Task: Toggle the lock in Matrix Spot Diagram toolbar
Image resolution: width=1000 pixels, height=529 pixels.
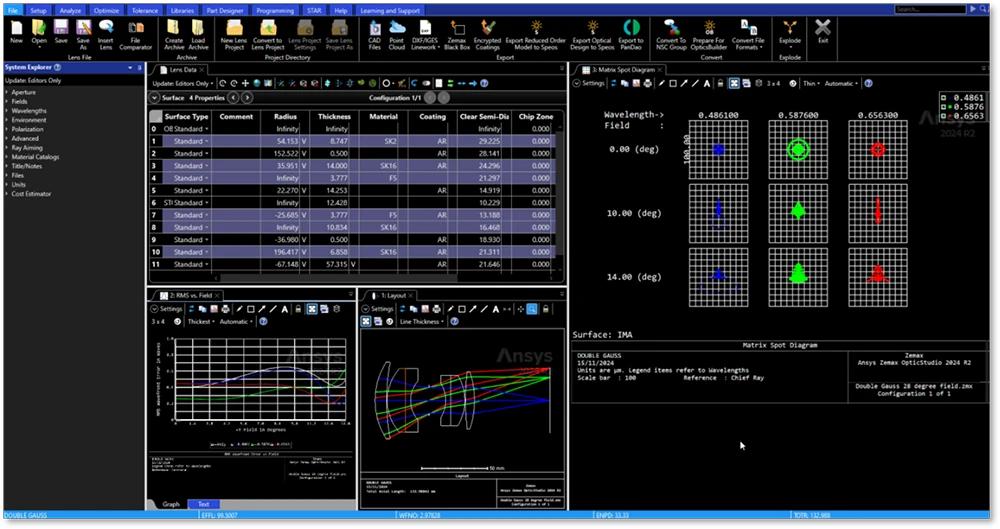Action: coord(720,83)
